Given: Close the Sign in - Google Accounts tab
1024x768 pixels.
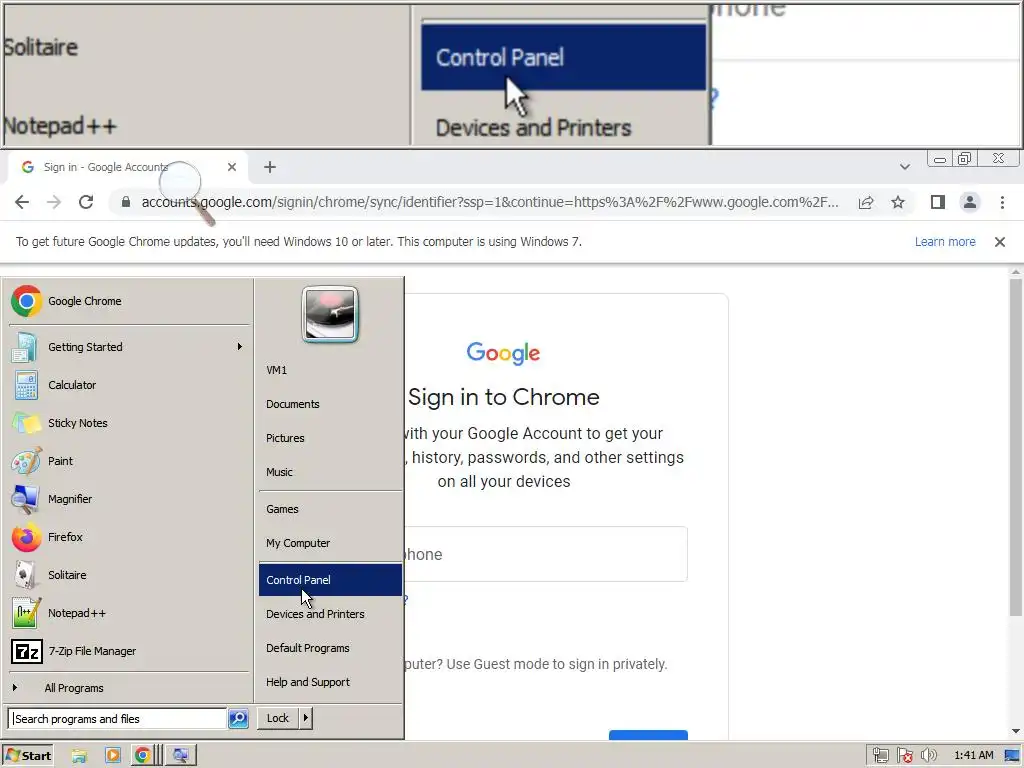Looking at the screenshot, I should point(232,167).
